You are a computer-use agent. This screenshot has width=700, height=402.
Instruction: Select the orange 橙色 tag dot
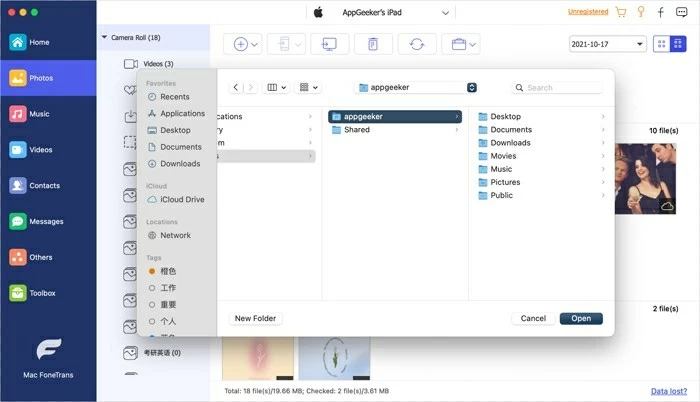[152, 271]
